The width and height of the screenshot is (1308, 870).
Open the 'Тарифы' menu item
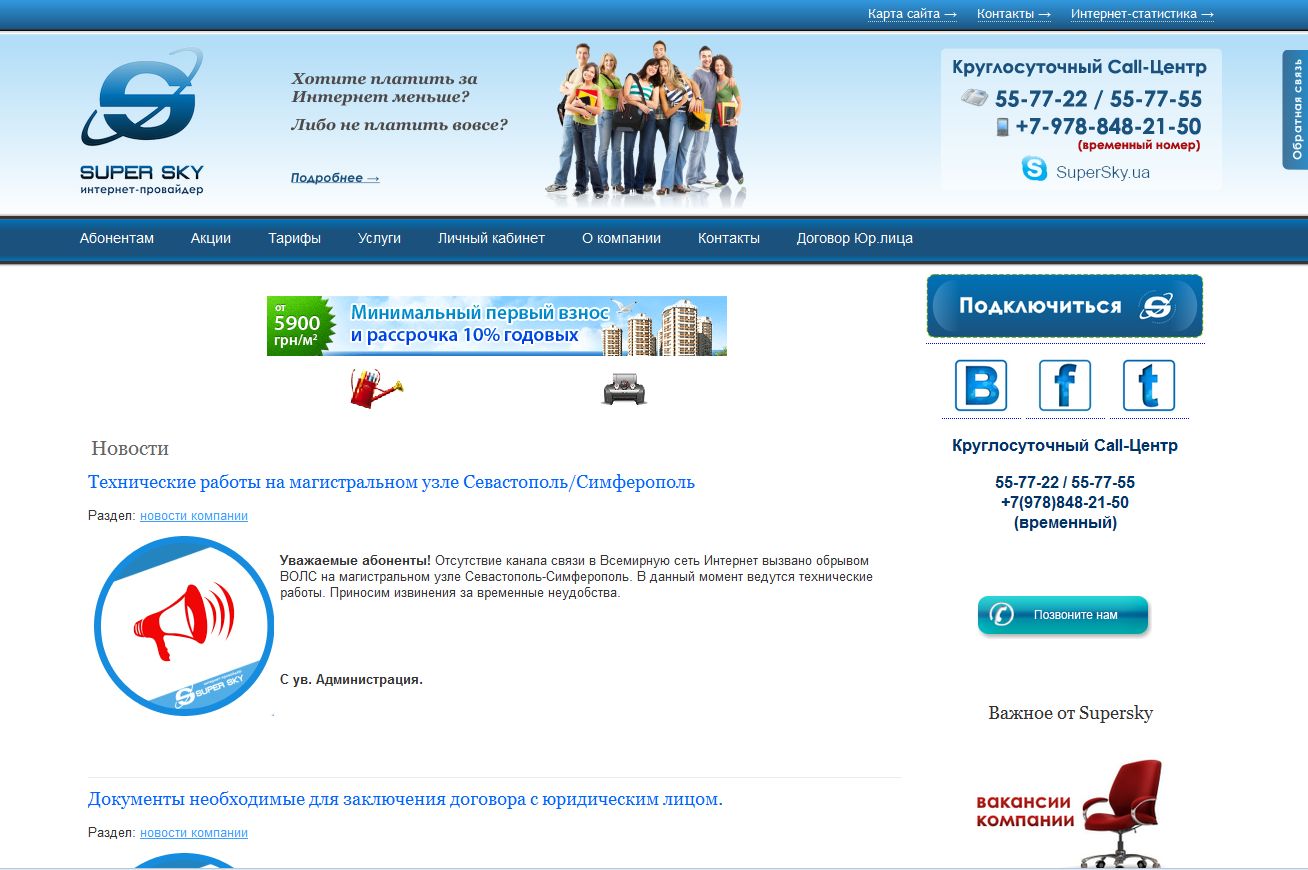pos(294,238)
